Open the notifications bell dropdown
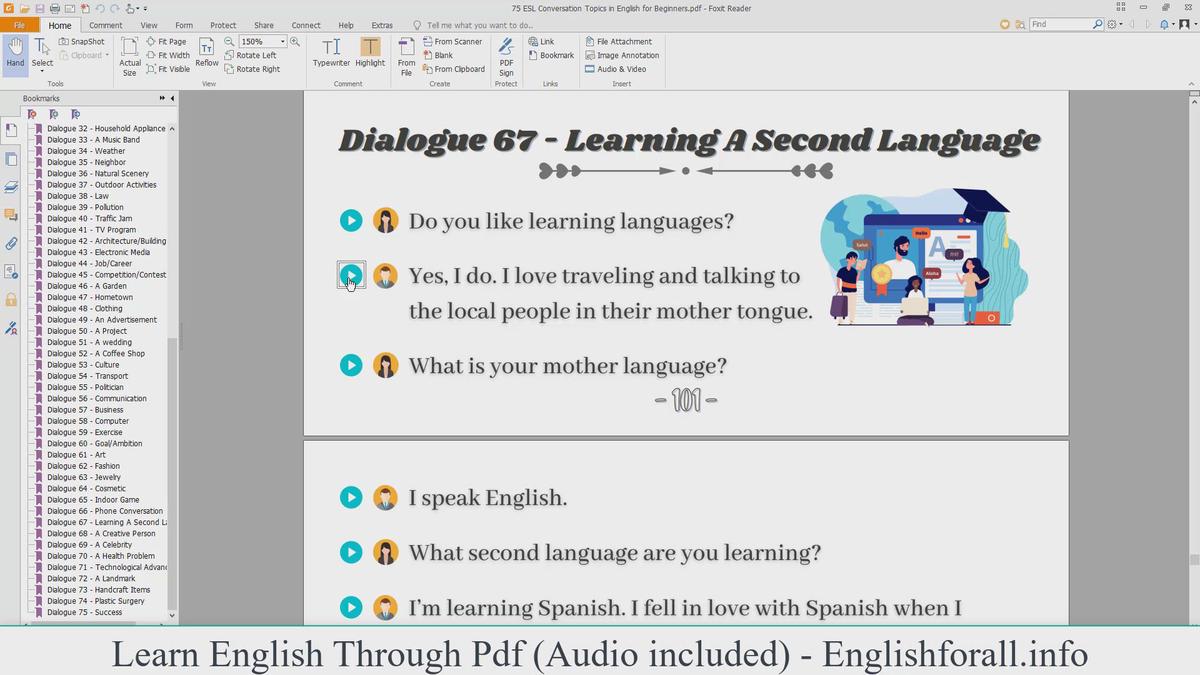 point(1168,24)
